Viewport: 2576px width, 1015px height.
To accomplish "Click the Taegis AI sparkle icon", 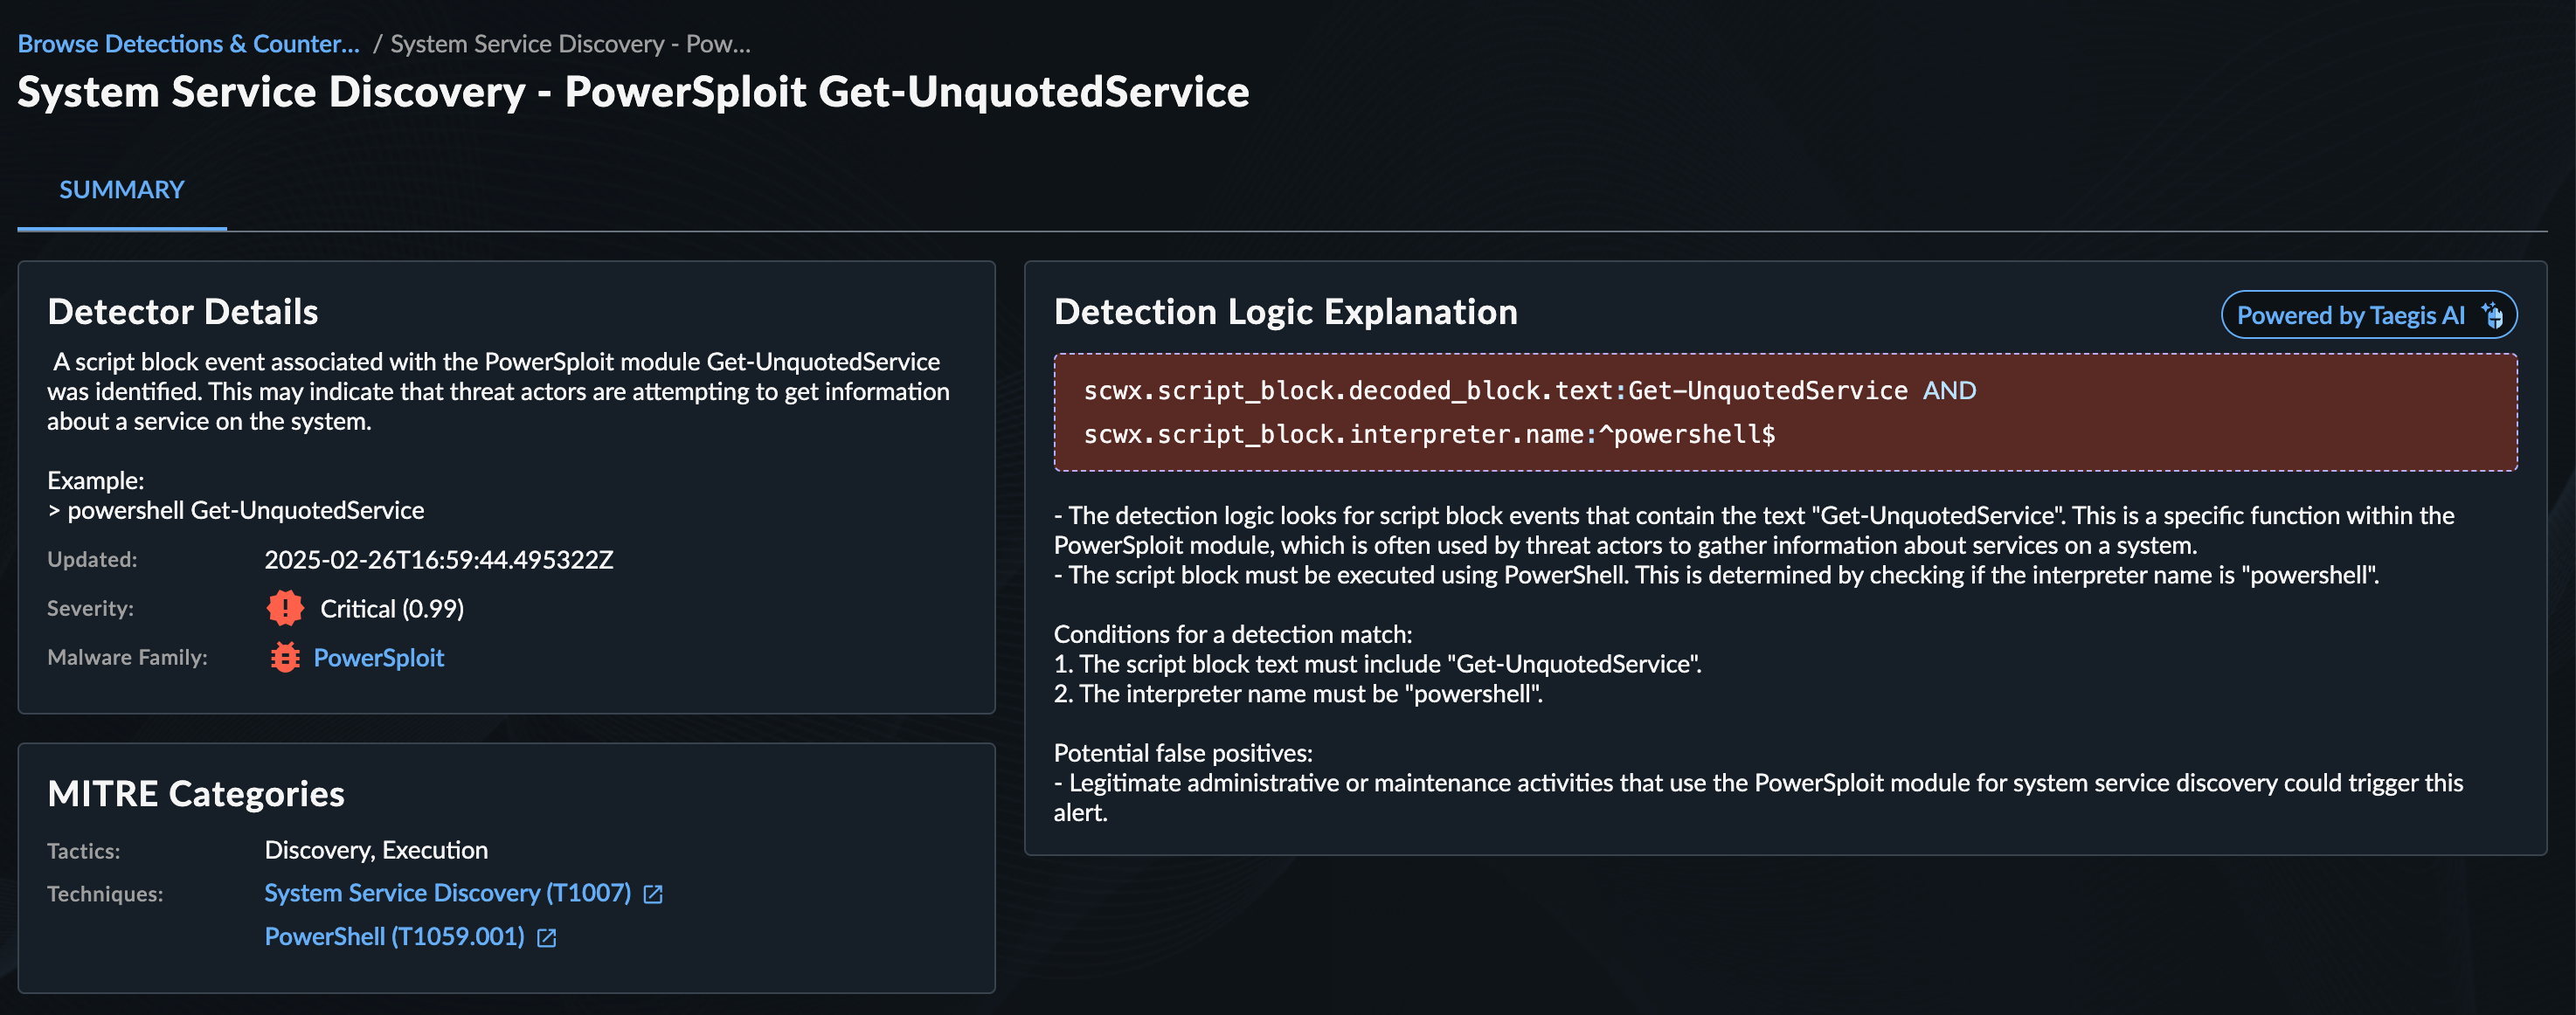I will point(2493,315).
